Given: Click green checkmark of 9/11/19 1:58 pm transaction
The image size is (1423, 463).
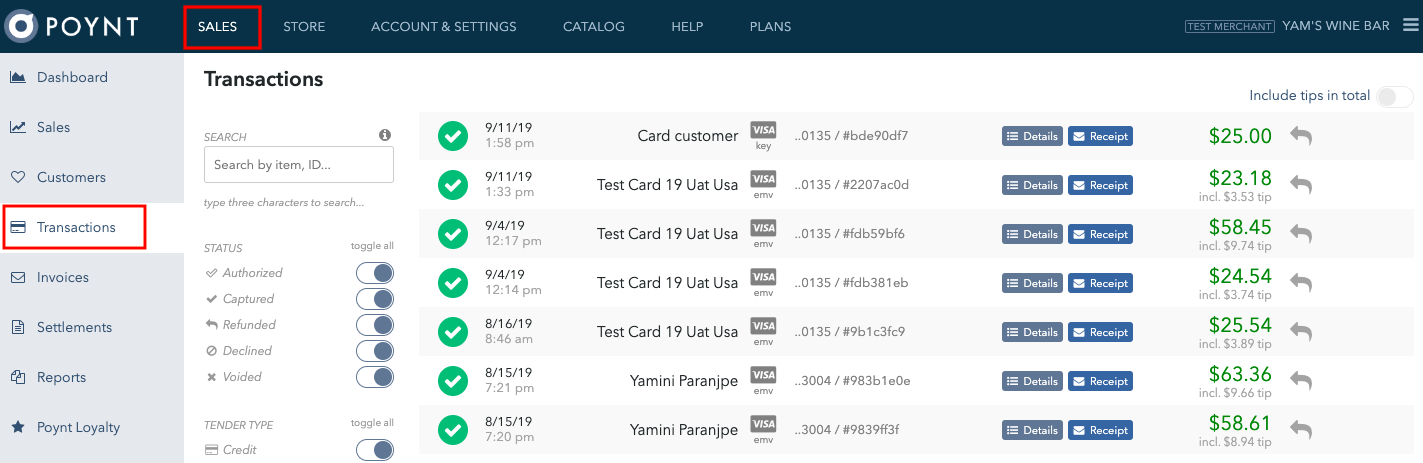Looking at the screenshot, I should 453,136.
